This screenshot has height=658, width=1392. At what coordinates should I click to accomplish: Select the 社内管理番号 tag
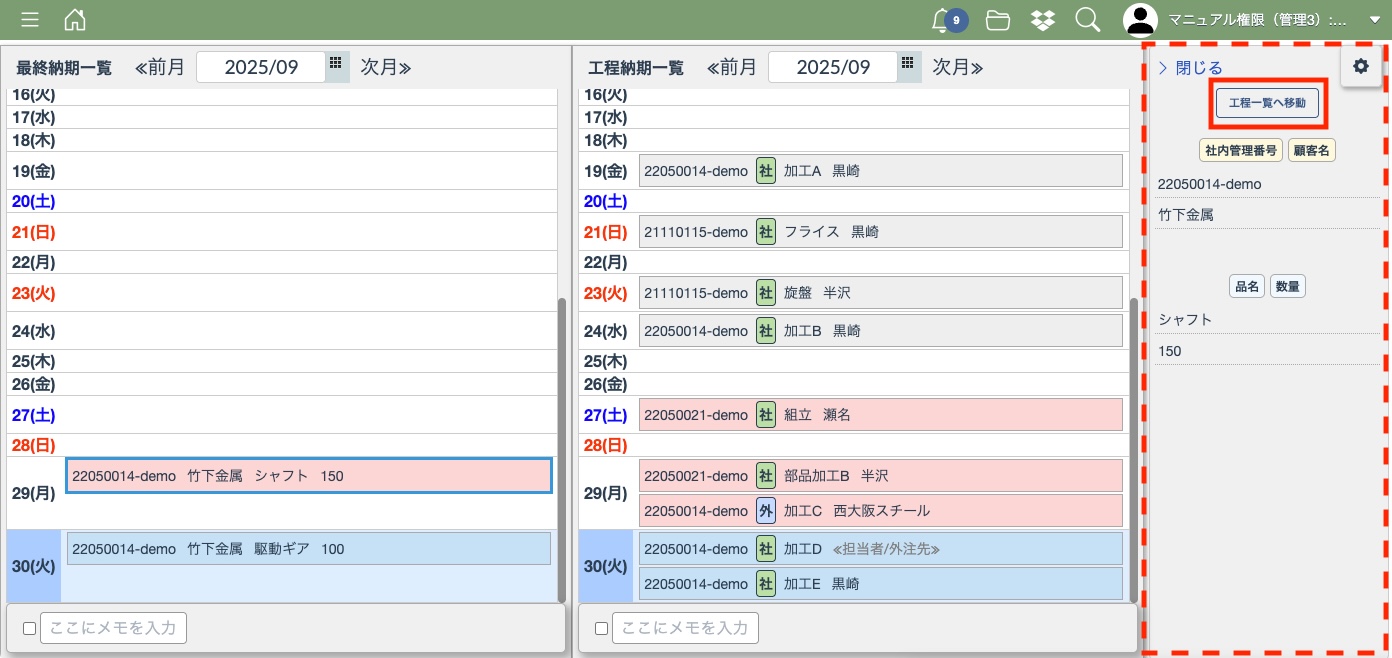click(x=1240, y=151)
